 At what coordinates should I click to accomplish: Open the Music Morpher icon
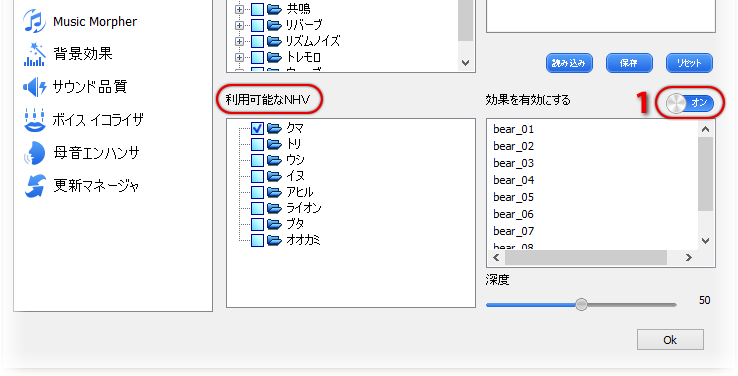click(x=34, y=22)
